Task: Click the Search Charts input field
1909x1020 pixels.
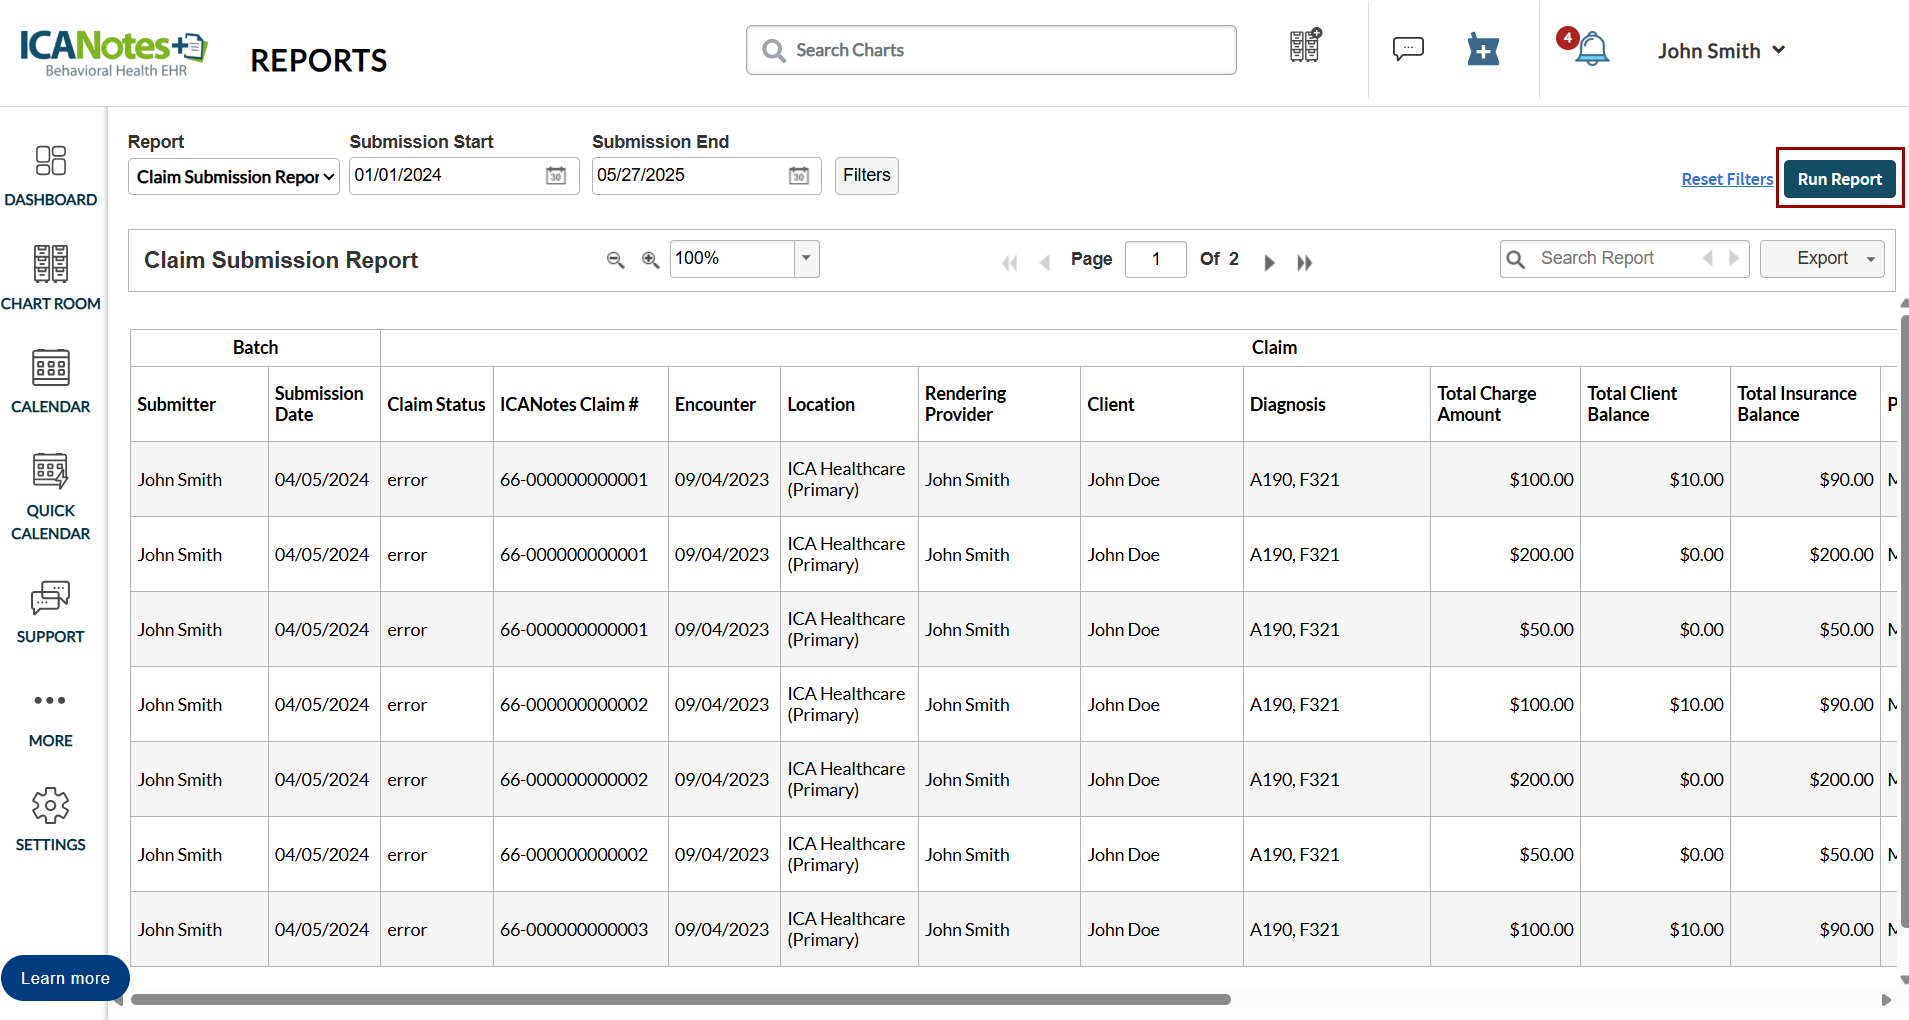Action: (x=991, y=50)
